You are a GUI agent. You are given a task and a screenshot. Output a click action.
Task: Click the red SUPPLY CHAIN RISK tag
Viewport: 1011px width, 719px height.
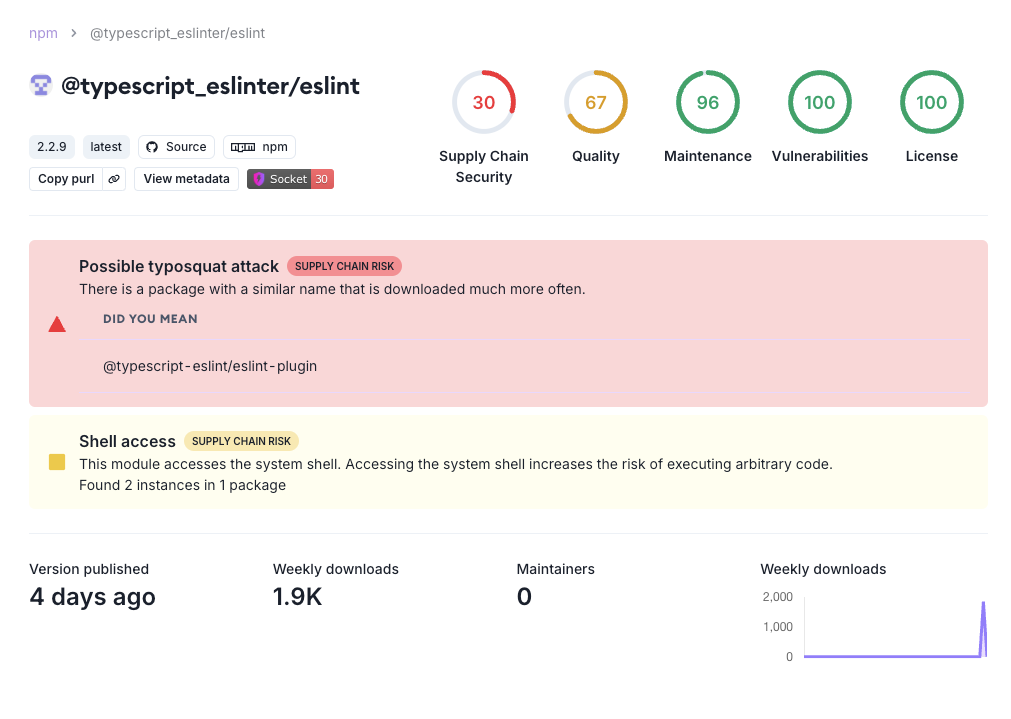pos(344,266)
